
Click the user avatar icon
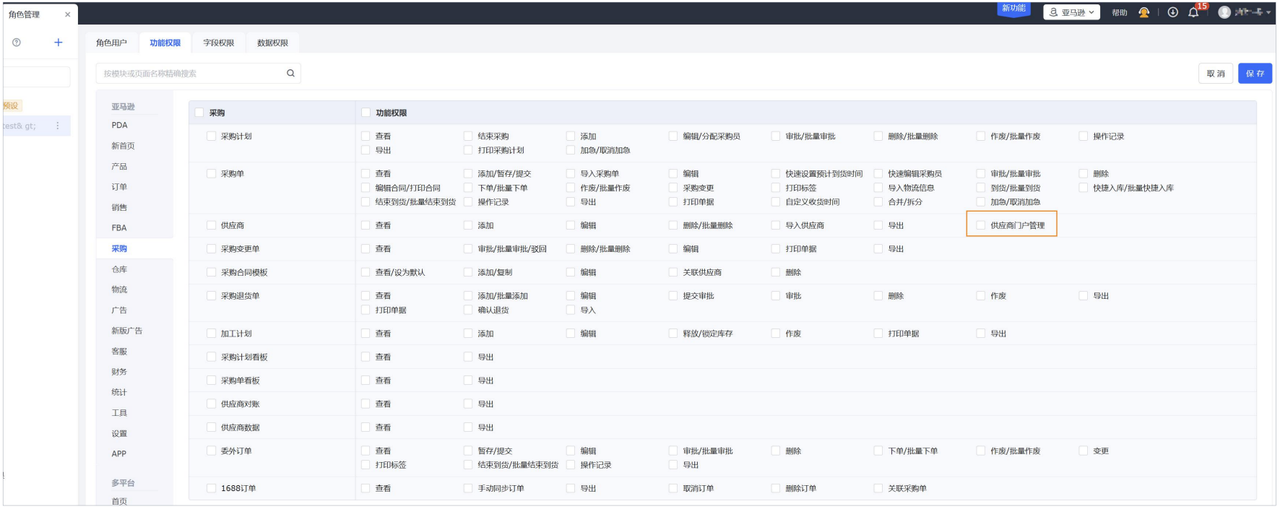[1224, 13]
